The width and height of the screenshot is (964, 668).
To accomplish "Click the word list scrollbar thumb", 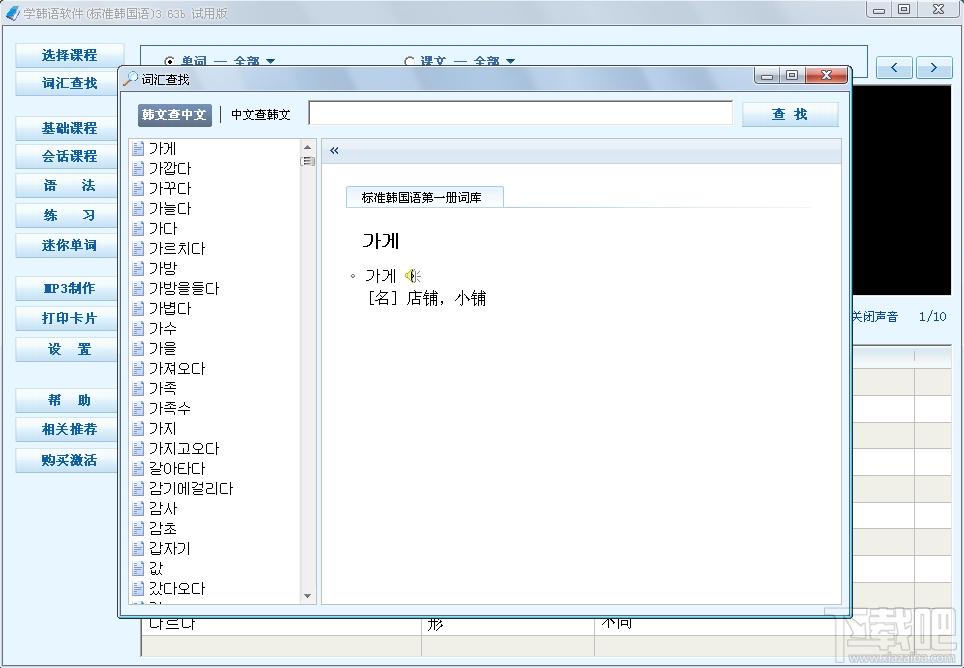I will point(307,162).
